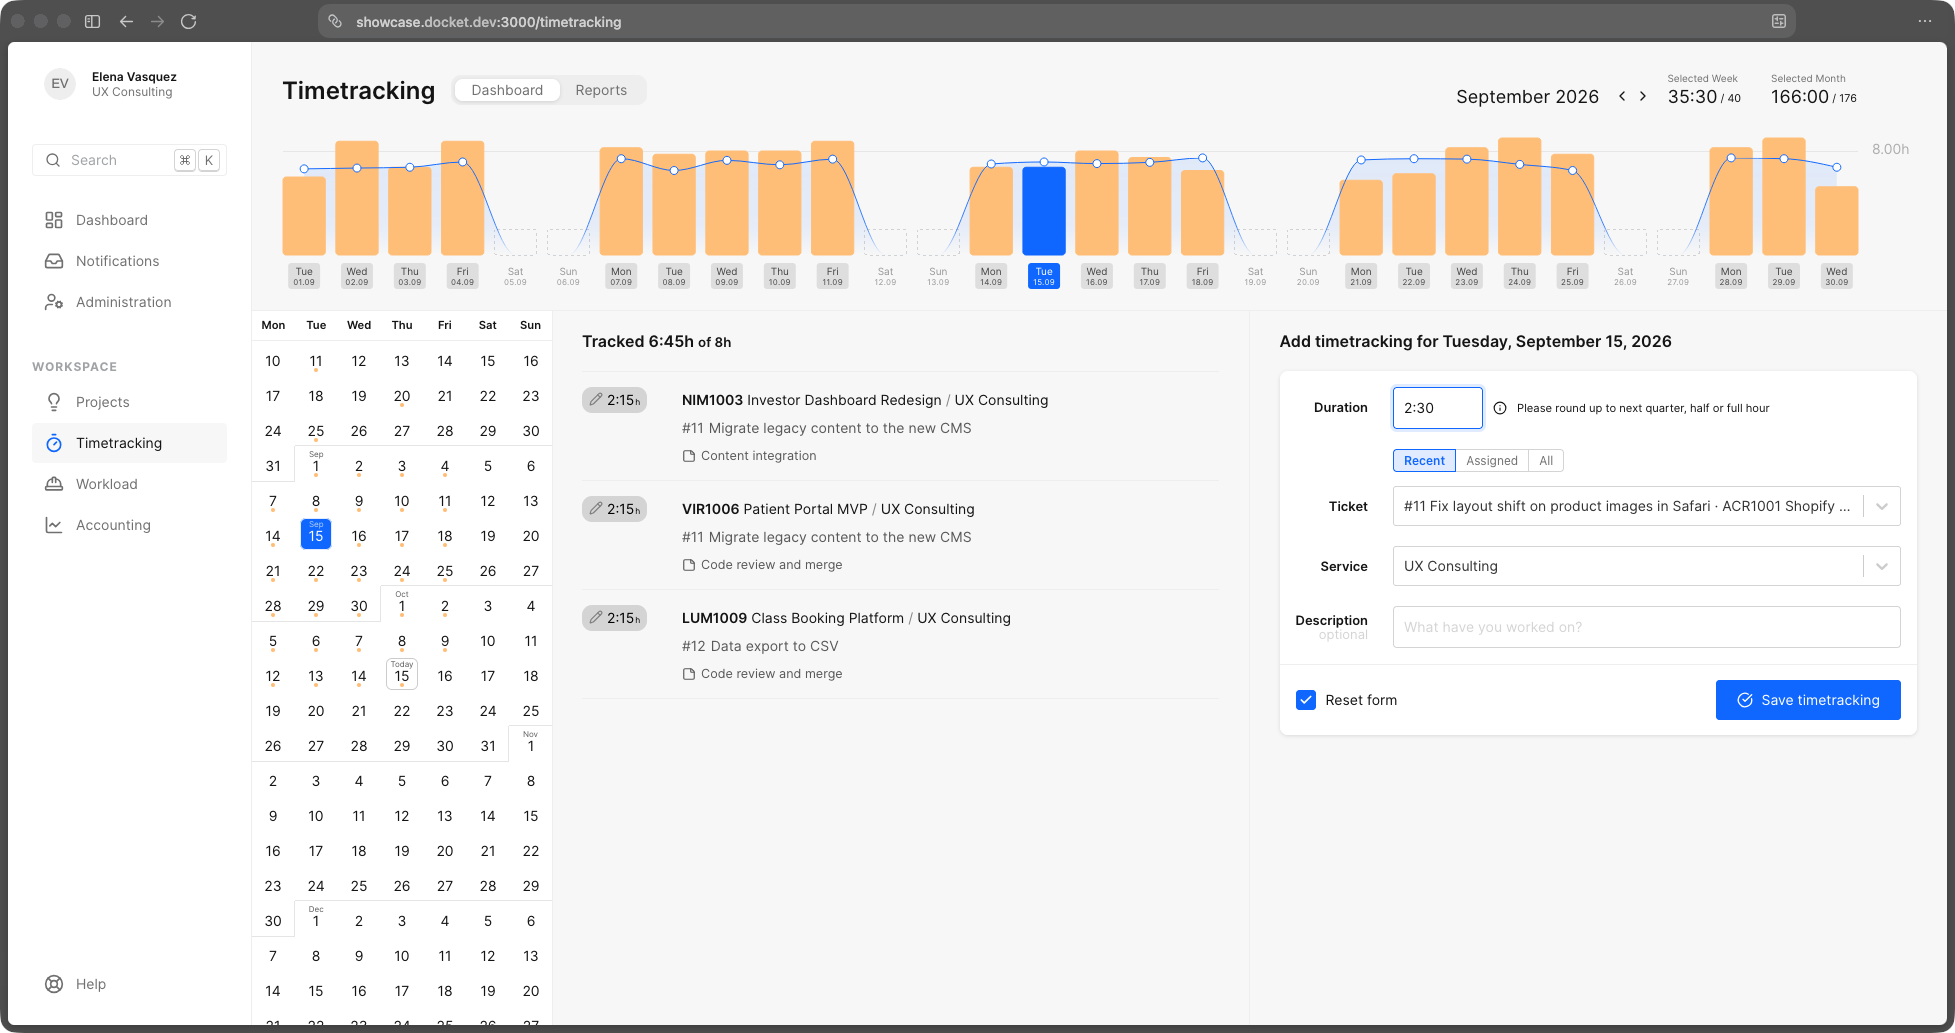
Task: Click the Projects lightbulb icon
Action: click(x=54, y=402)
